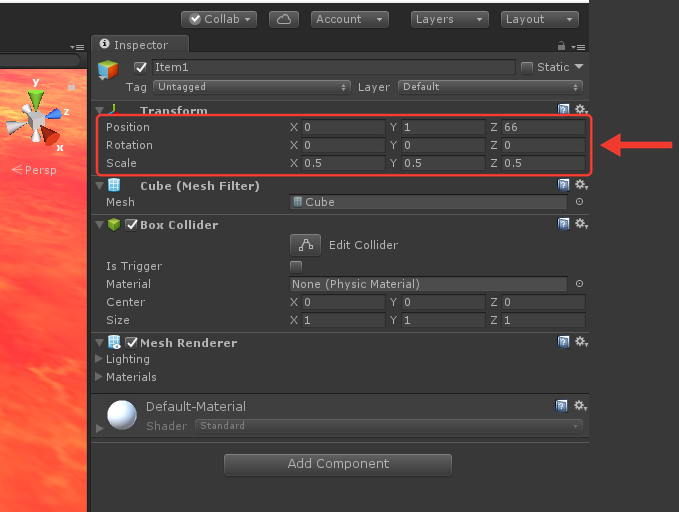Screen dimensions: 679x512
Task: Enable the Is Trigger checkbox
Action: tap(296, 266)
